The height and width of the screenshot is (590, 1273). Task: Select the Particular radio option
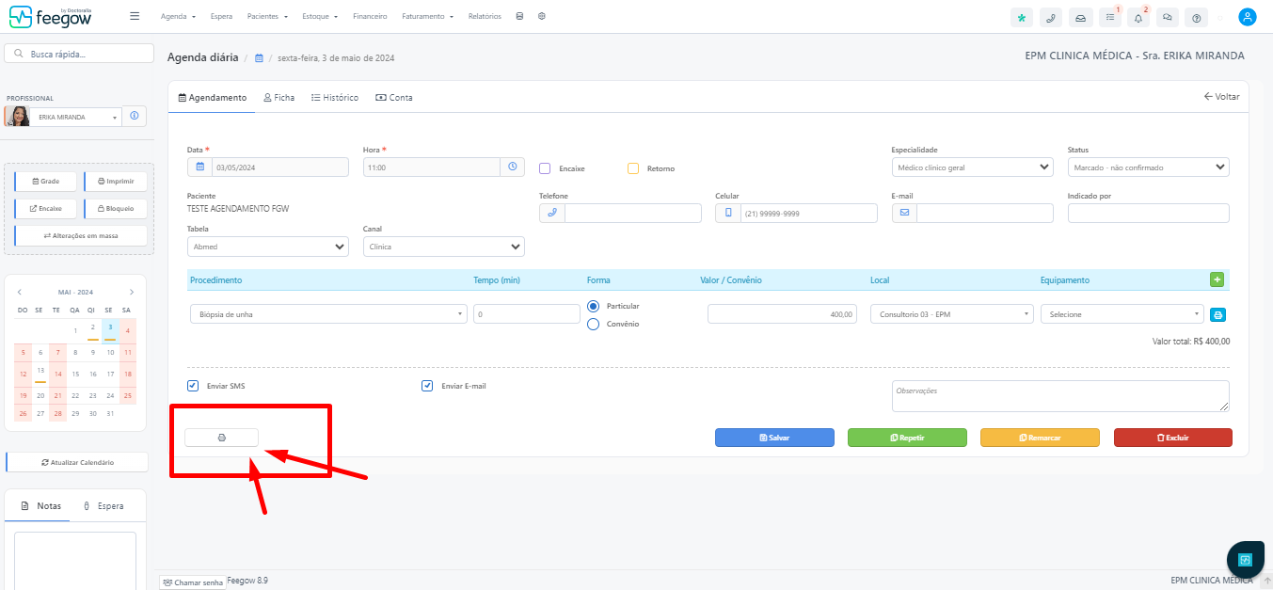click(x=593, y=306)
